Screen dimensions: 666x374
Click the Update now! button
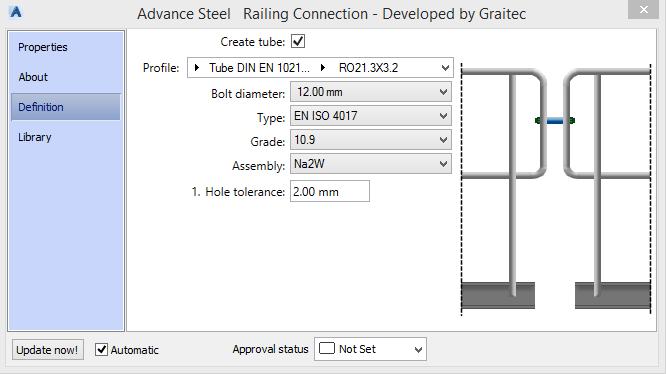(x=48, y=350)
